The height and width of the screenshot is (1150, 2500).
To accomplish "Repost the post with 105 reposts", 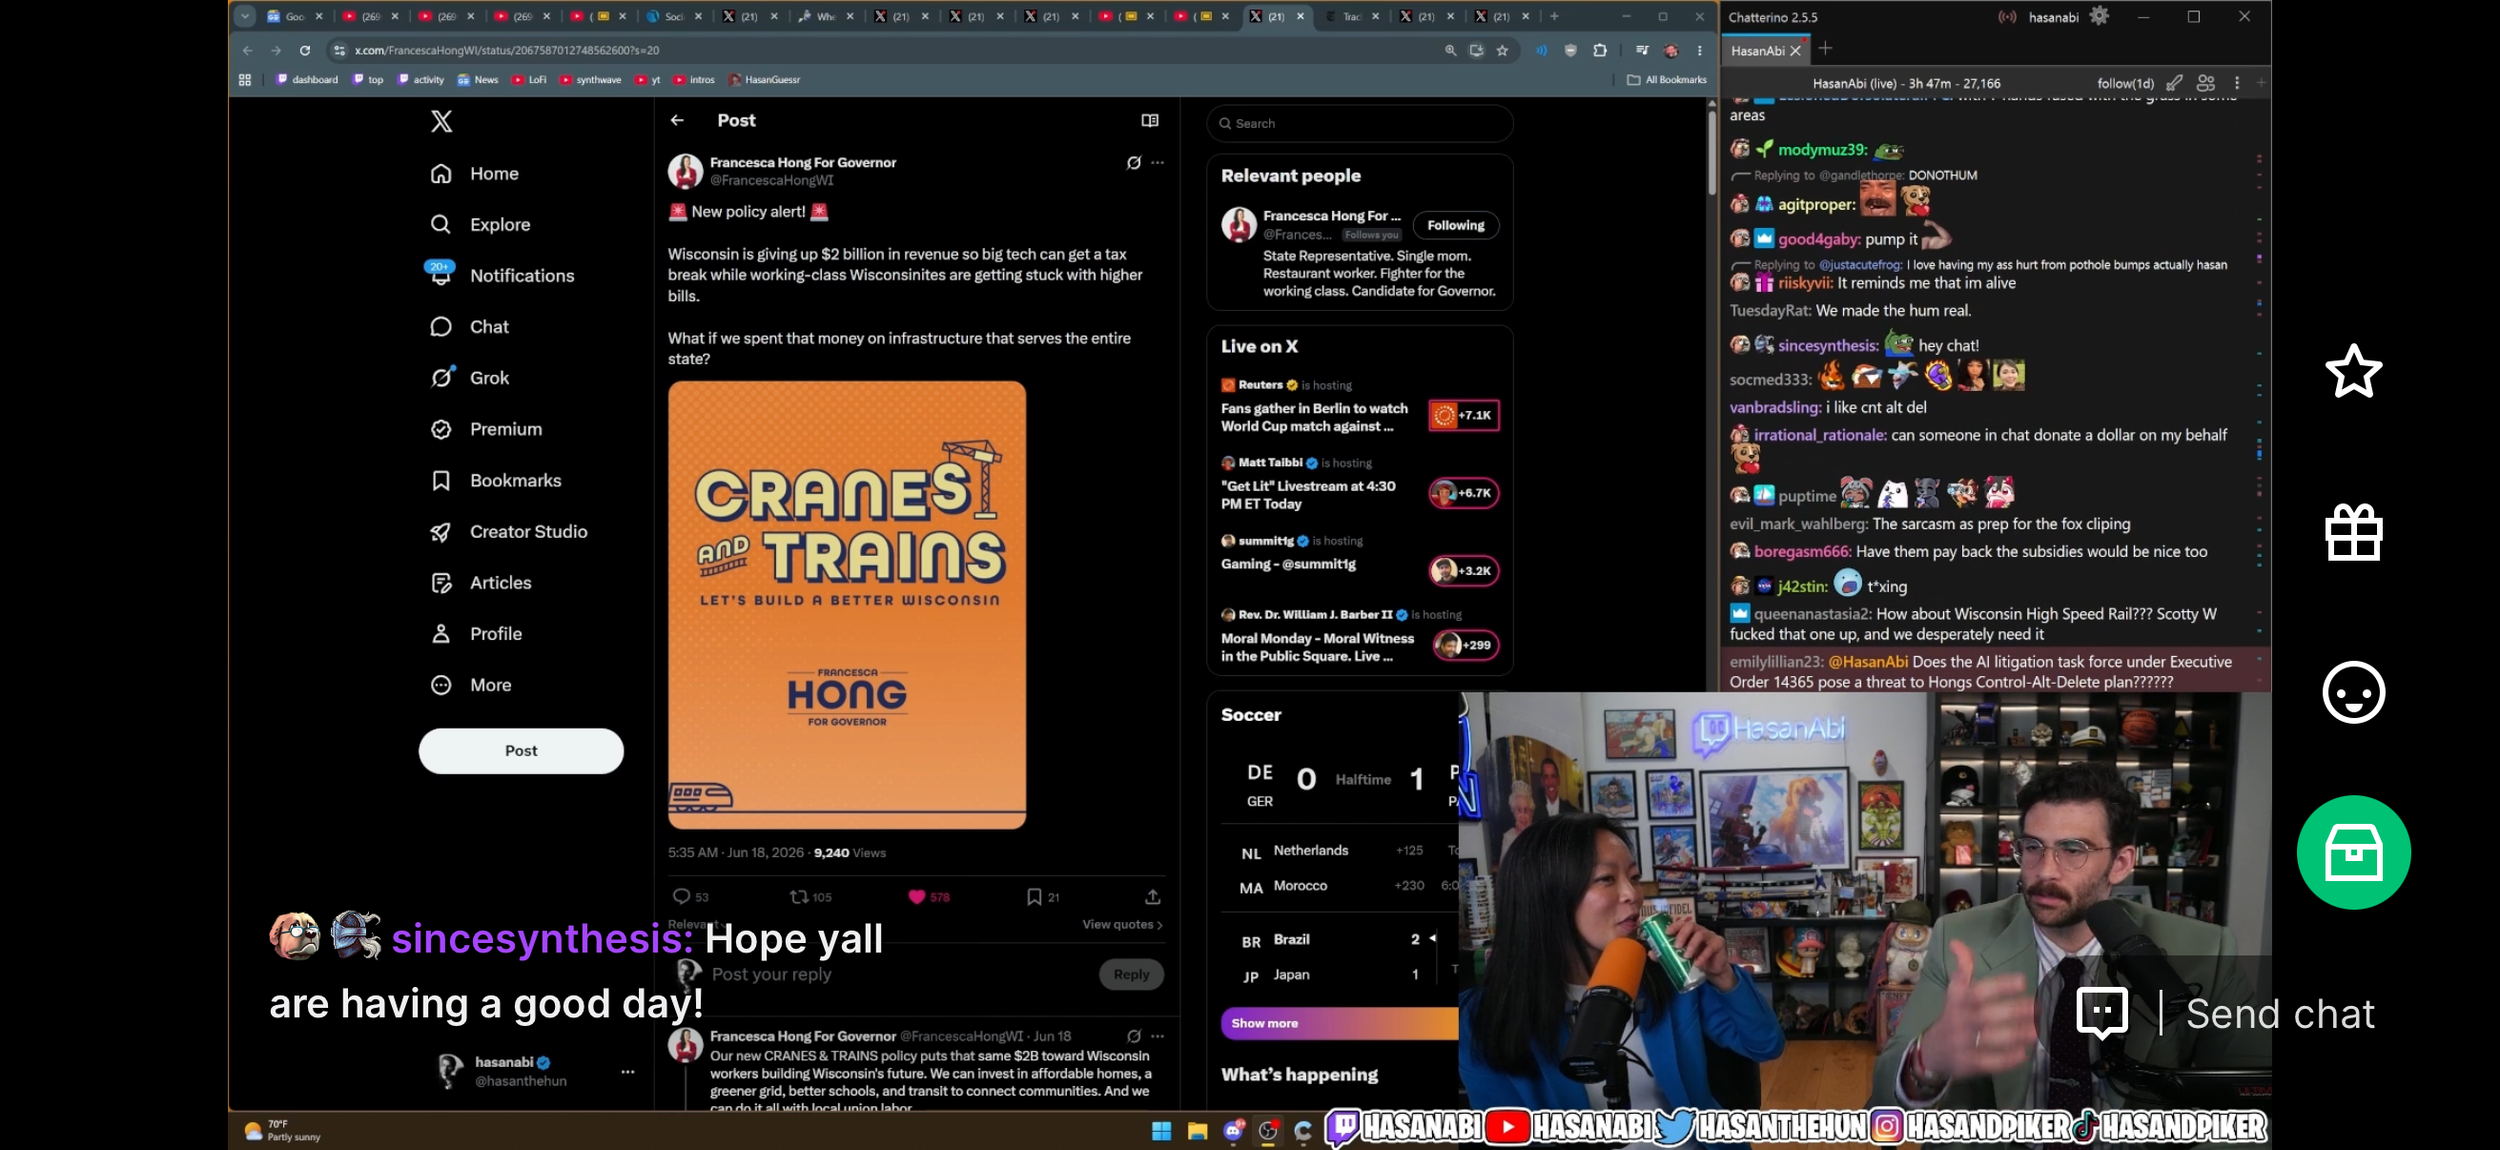I will tap(811, 897).
